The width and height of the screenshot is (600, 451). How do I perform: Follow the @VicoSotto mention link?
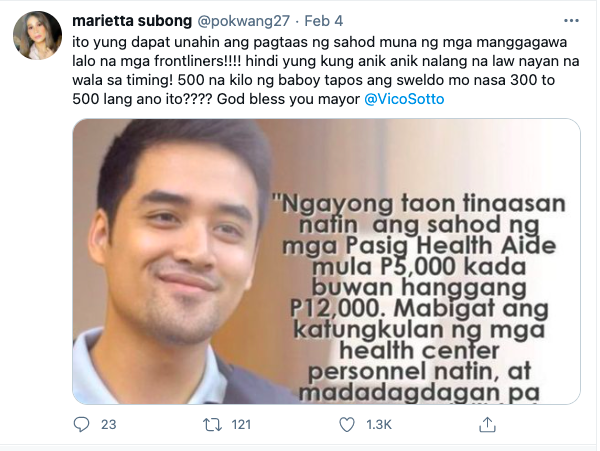coord(404,99)
